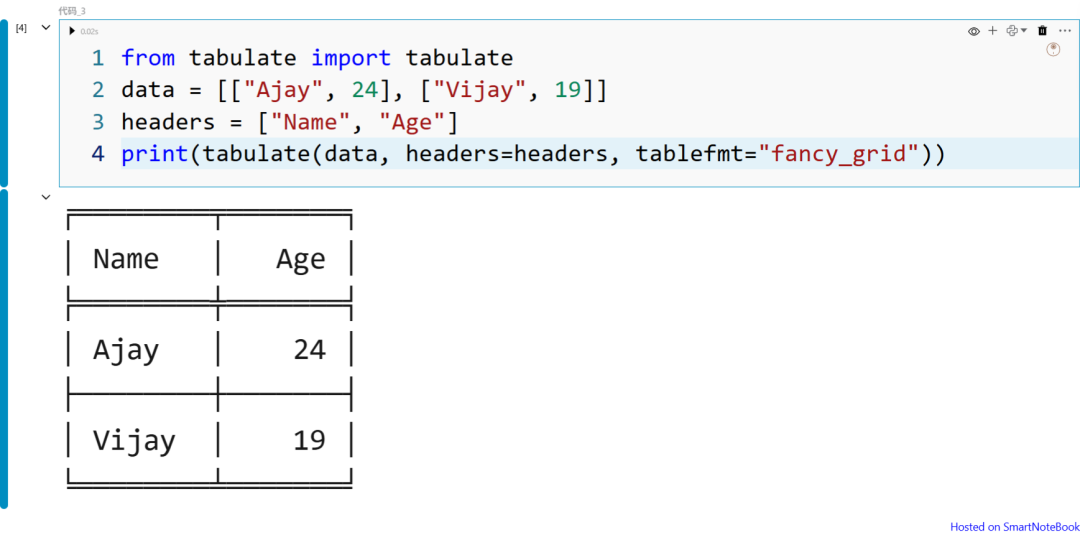Screen dimensions: 1080x535
Task: Click the Python language icon
Action: pos(1011,31)
